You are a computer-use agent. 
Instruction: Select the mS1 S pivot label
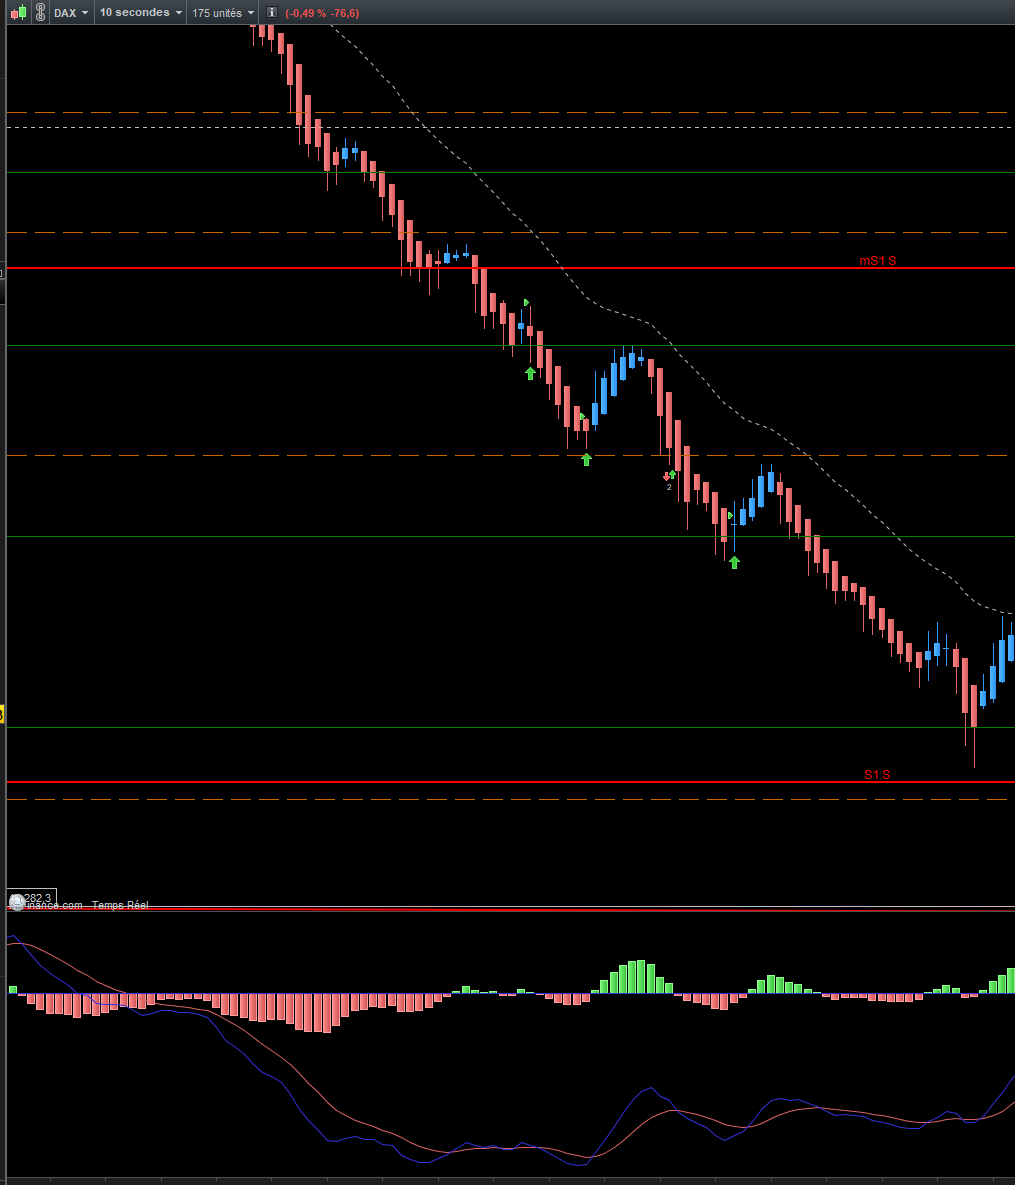tap(877, 261)
